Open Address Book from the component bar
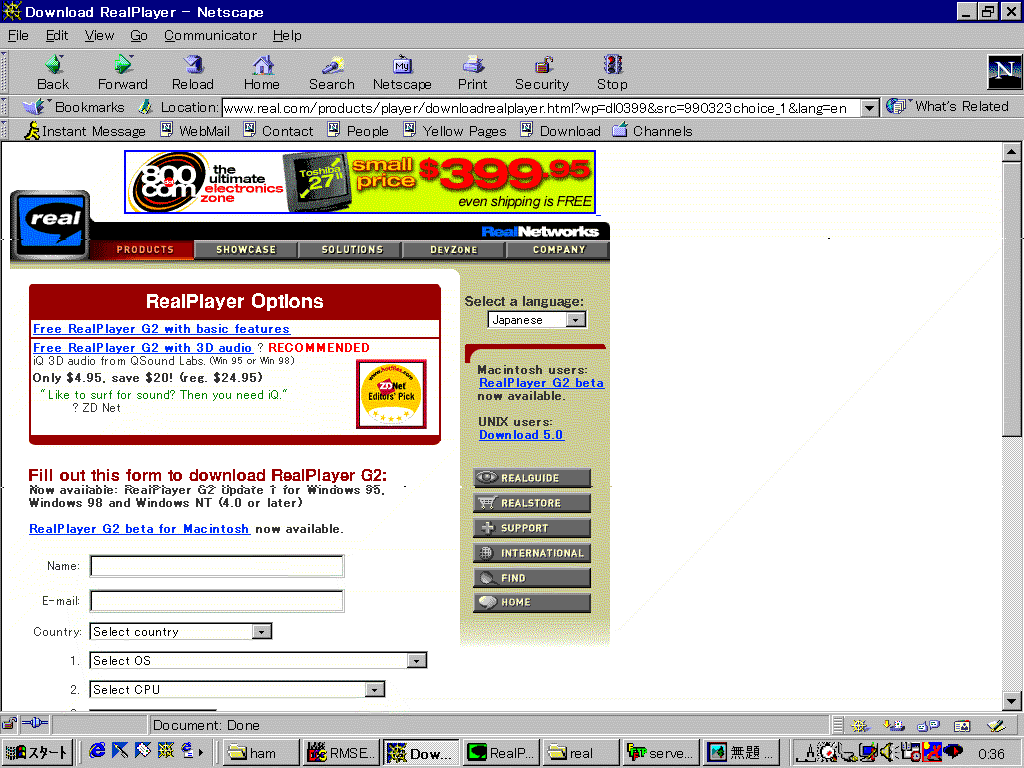 962,725
